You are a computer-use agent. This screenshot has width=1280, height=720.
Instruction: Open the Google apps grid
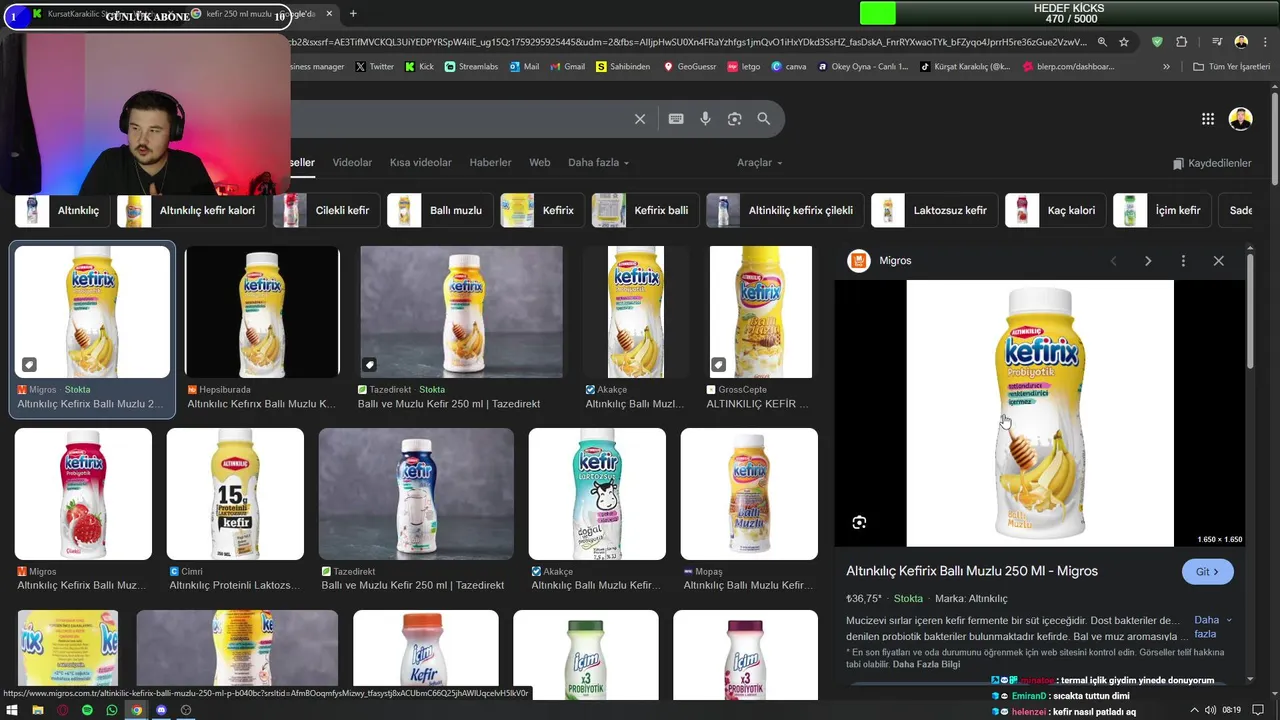coord(1208,119)
